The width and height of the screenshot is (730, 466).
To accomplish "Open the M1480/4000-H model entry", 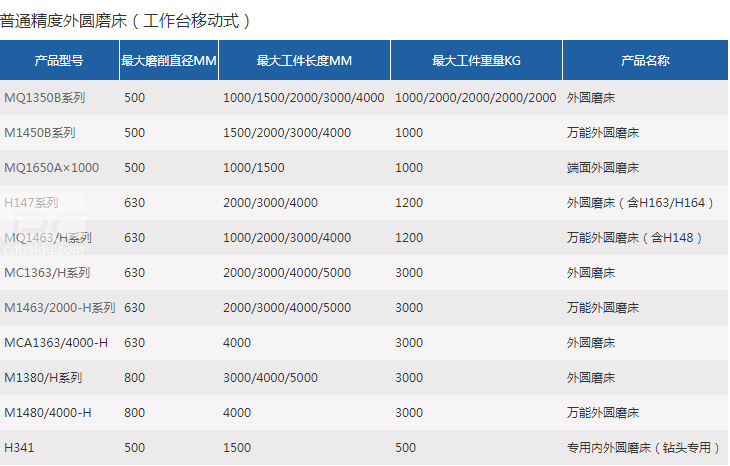I will point(48,413).
